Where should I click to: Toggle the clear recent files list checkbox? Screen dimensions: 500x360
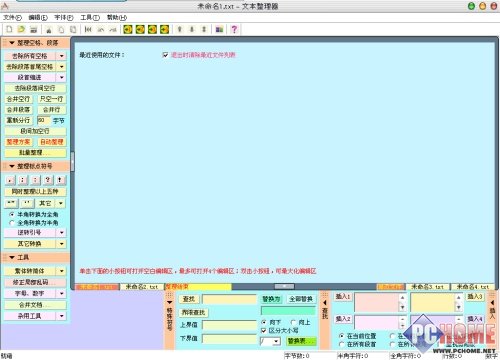click(165, 55)
